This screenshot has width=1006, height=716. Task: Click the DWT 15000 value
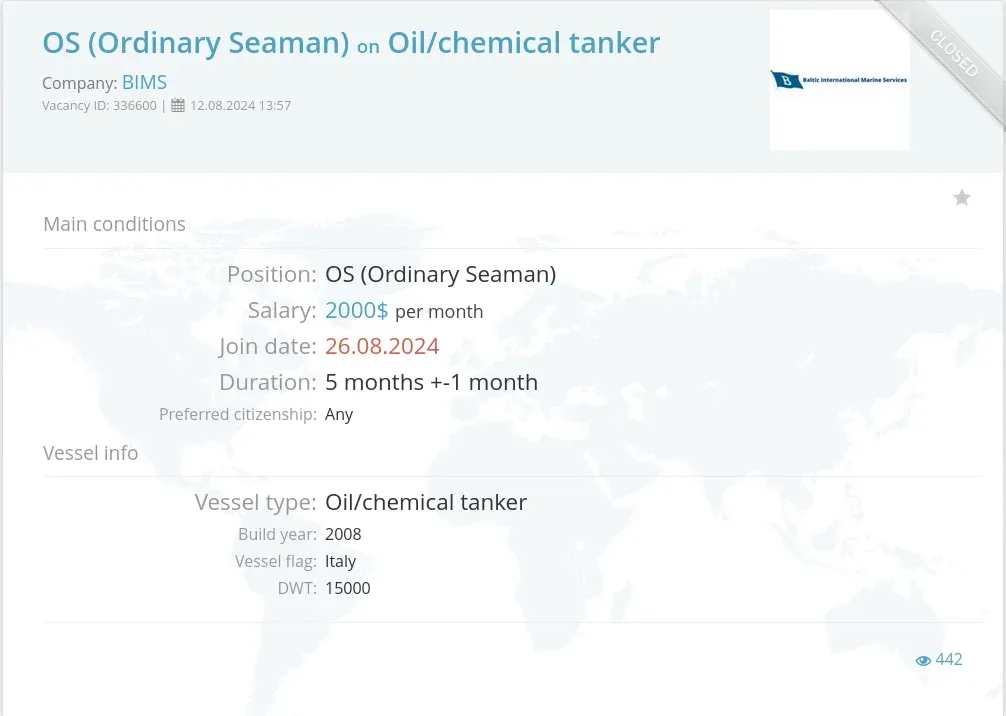pos(348,588)
